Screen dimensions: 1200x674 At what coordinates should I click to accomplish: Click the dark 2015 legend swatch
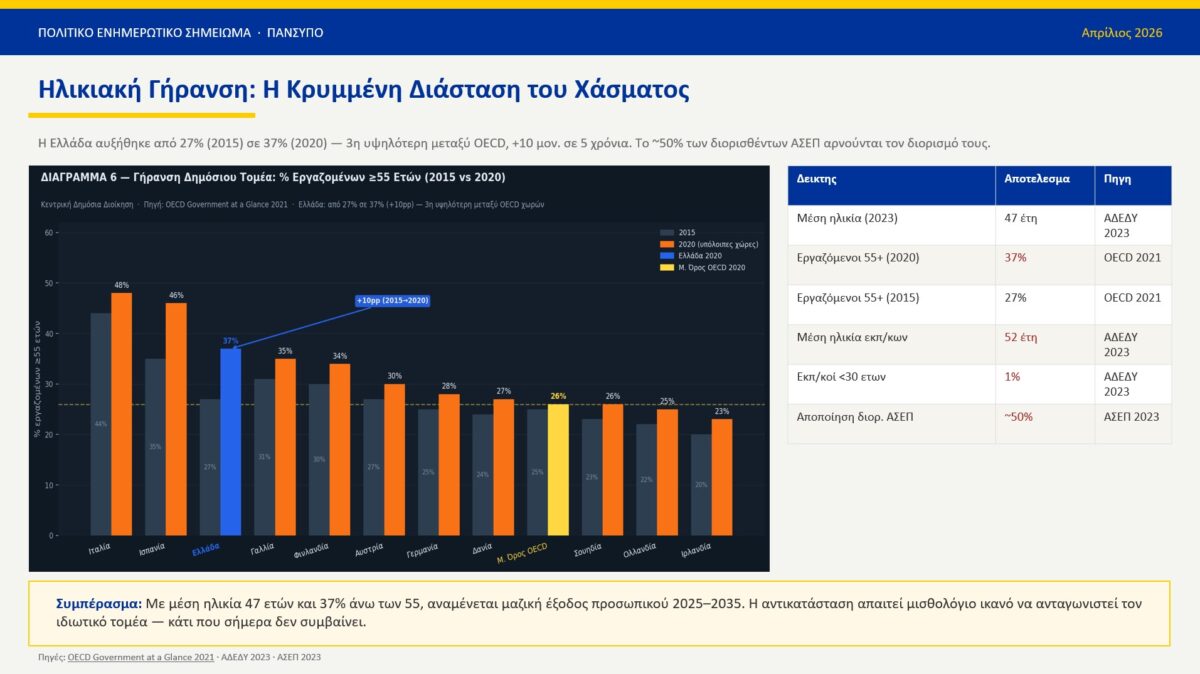tap(667, 232)
